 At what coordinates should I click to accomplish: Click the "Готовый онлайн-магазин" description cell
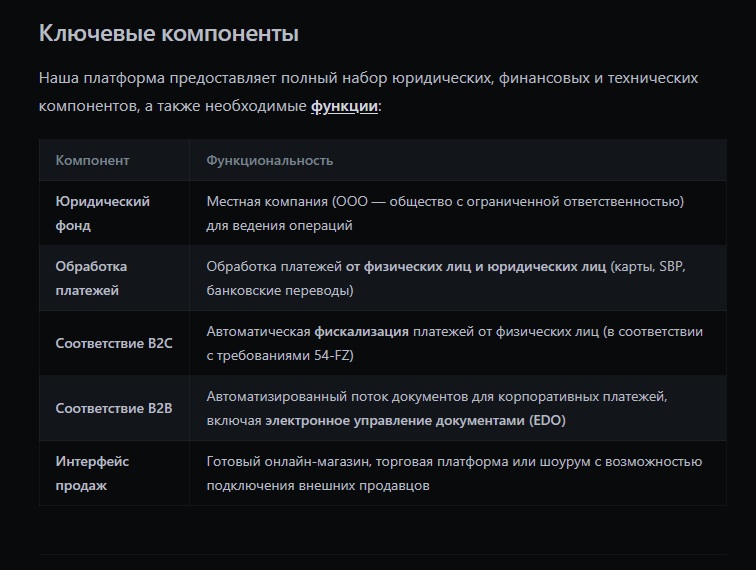pos(454,473)
